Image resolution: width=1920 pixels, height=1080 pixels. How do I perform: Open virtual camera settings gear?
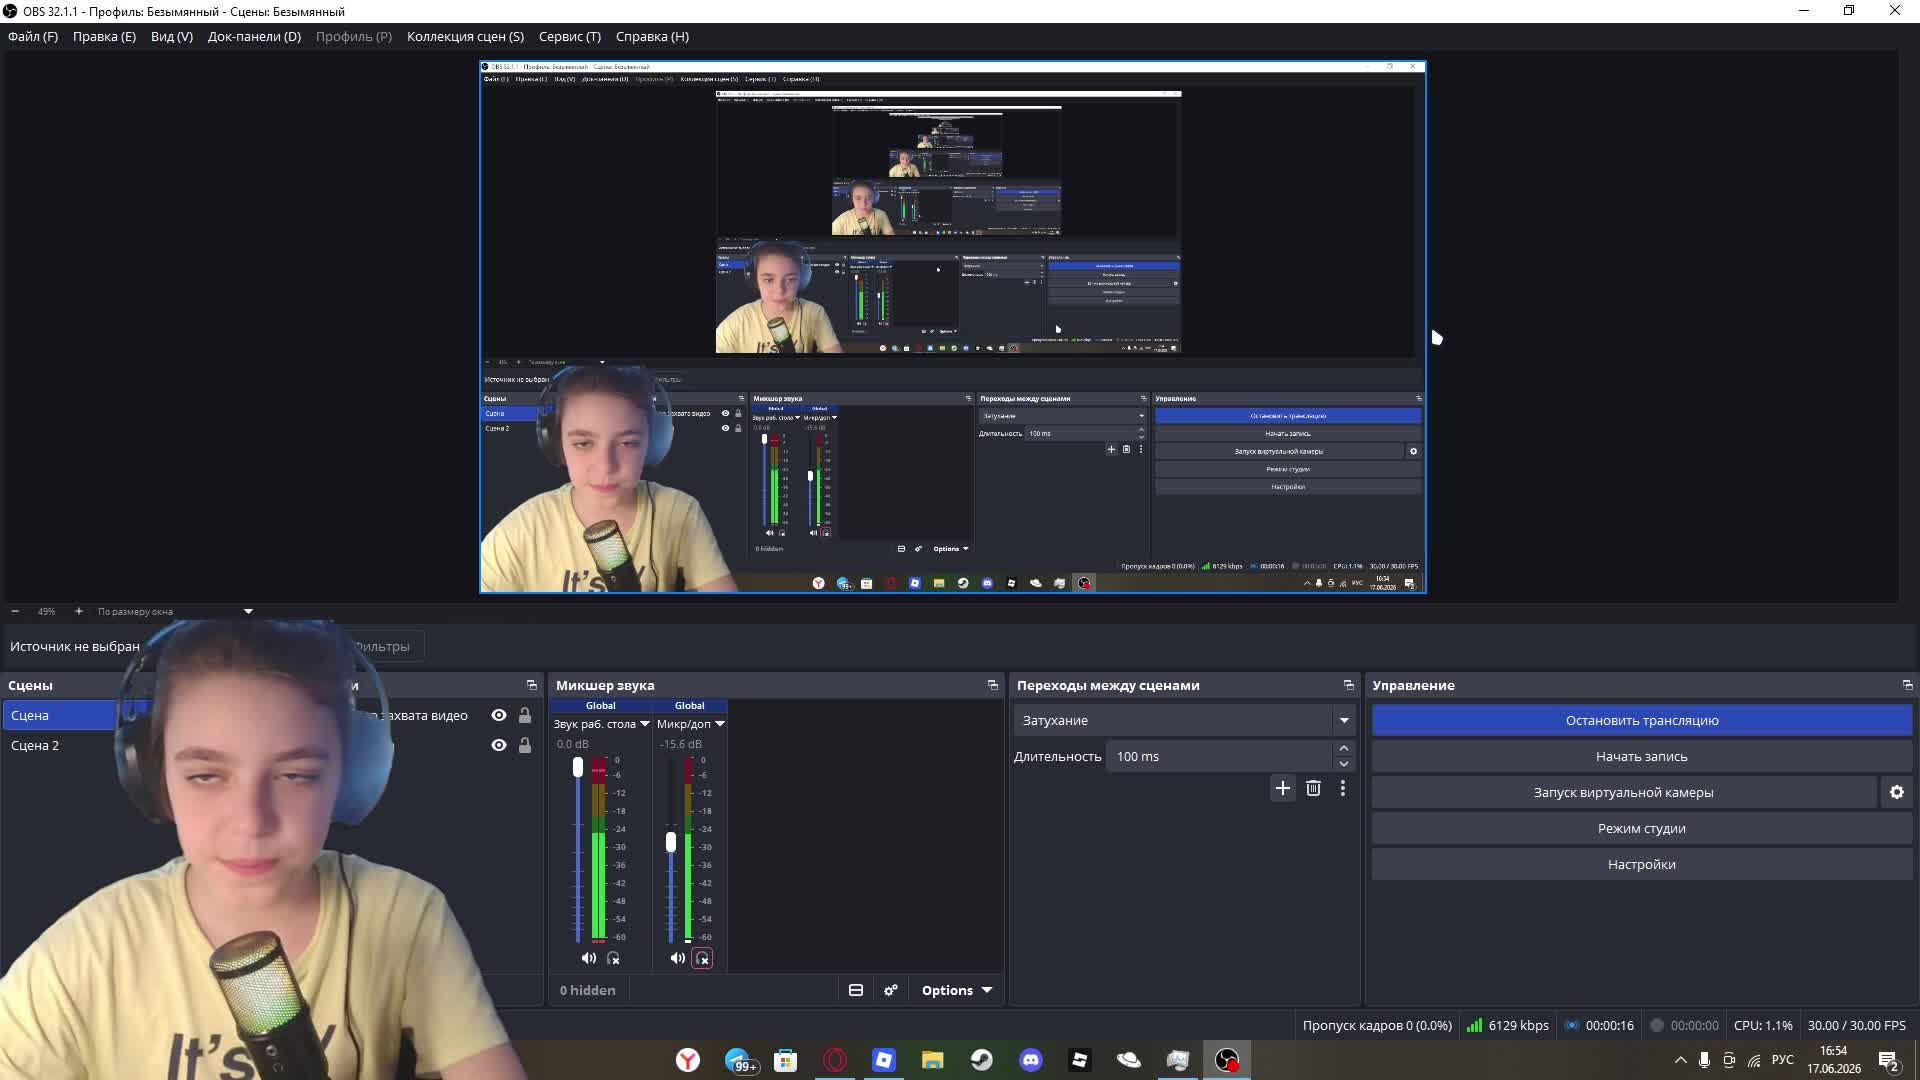(1897, 792)
